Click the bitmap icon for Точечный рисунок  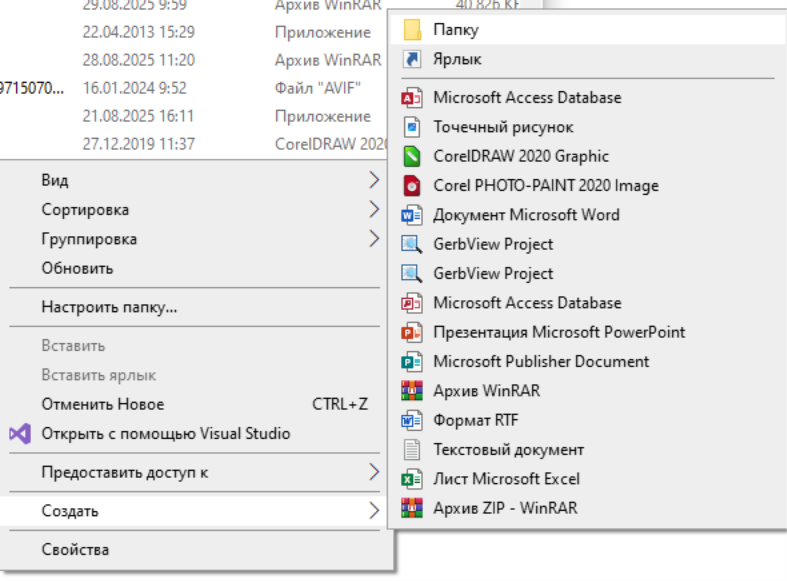point(412,127)
